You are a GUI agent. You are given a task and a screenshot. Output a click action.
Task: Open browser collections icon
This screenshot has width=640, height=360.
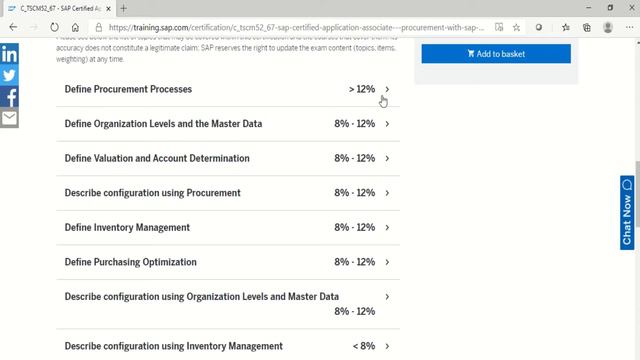tap(587, 27)
